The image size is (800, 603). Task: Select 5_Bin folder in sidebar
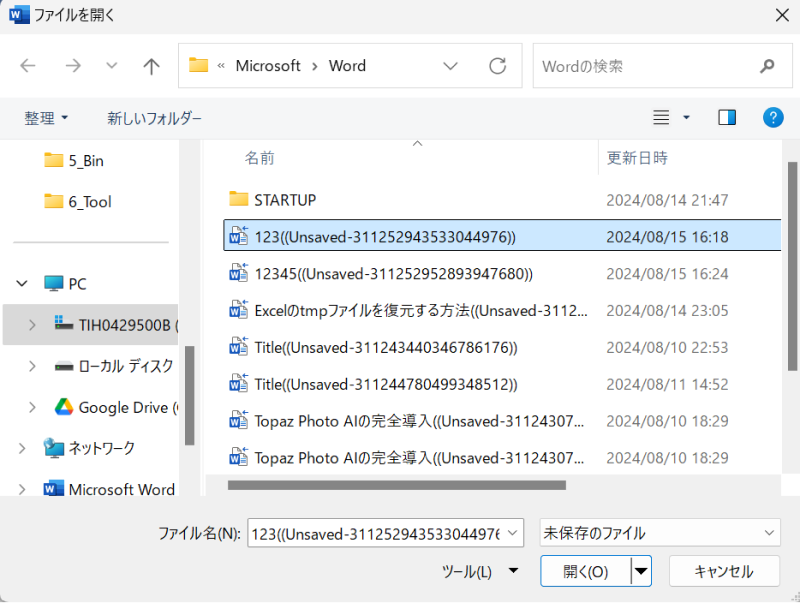click(74, 161)
